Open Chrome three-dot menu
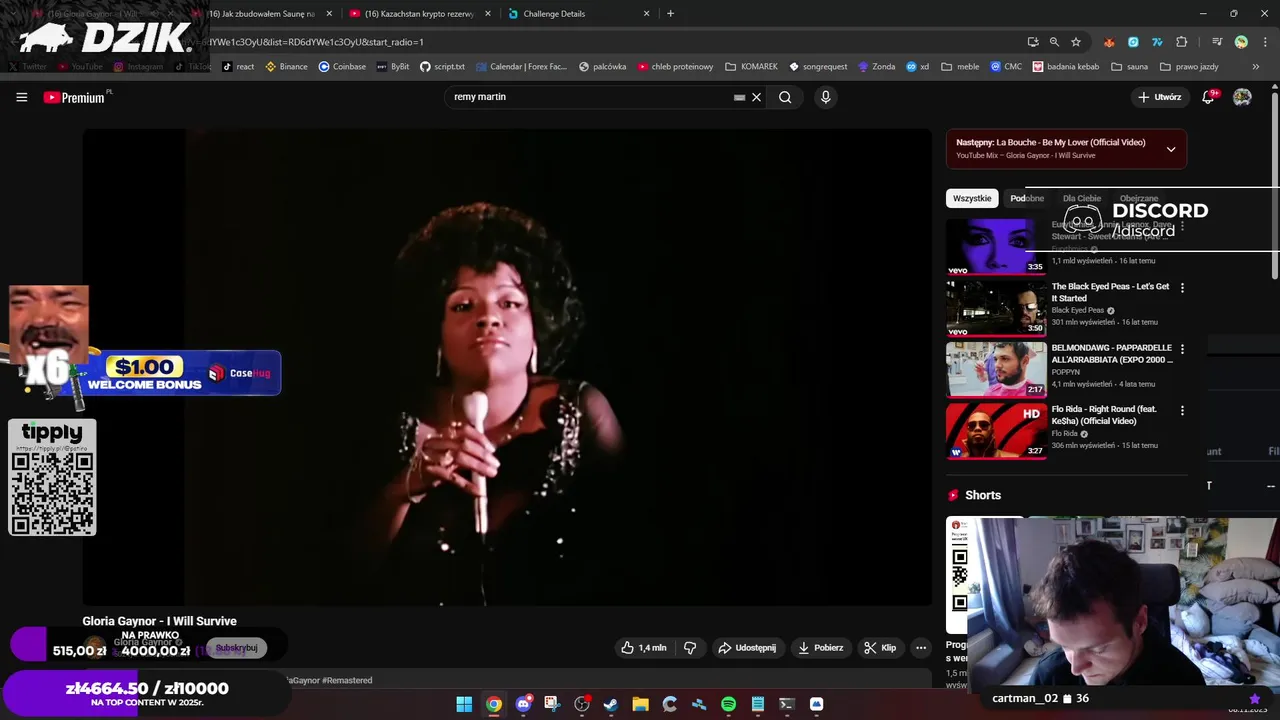1280x720 pixels. tap(1263, 42)
